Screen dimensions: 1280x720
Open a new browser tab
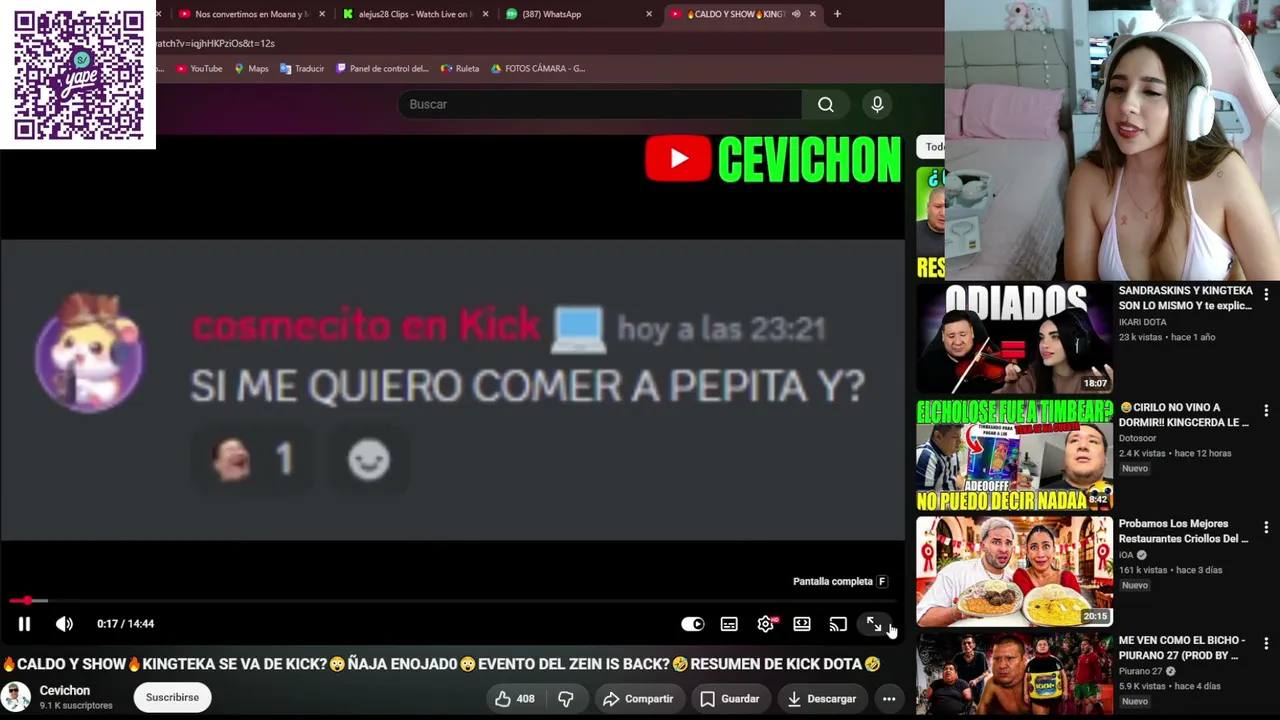point(837,14)
